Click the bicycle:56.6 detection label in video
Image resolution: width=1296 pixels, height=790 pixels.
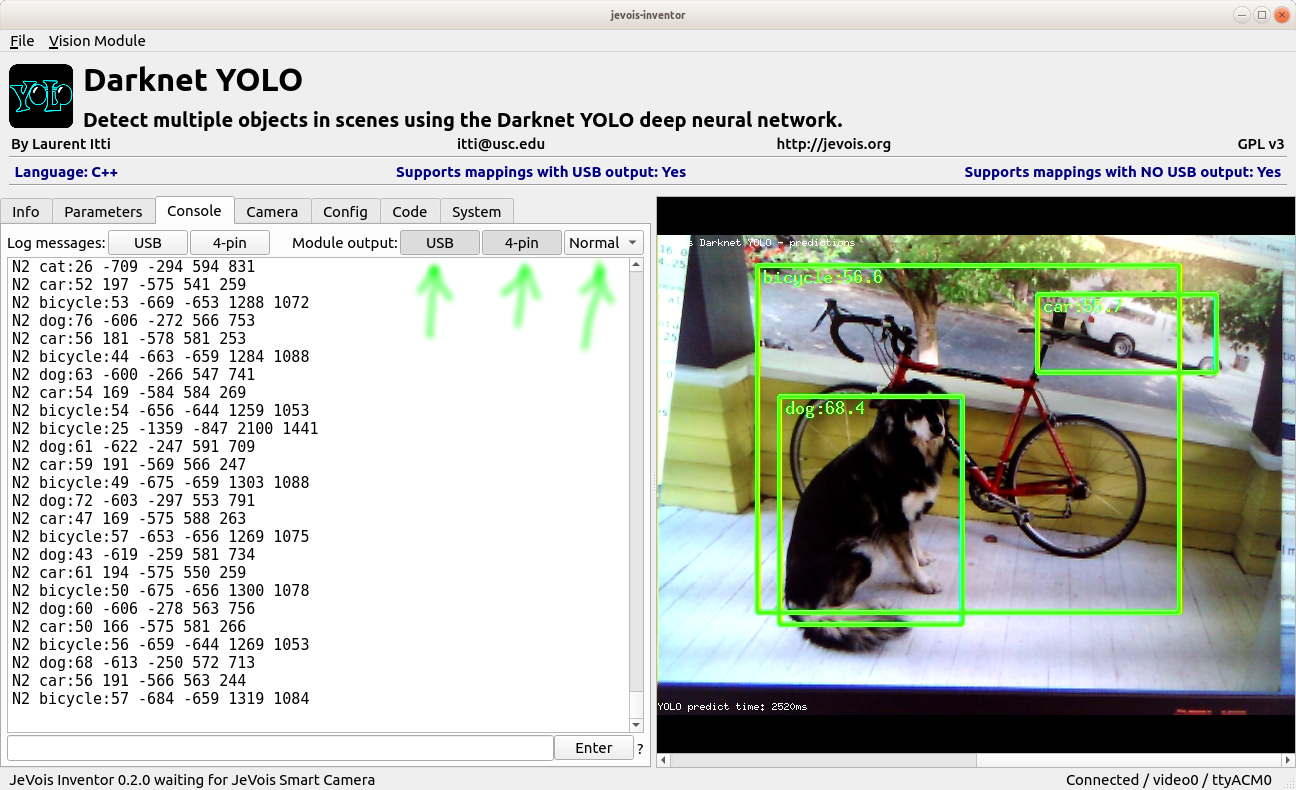822,277
